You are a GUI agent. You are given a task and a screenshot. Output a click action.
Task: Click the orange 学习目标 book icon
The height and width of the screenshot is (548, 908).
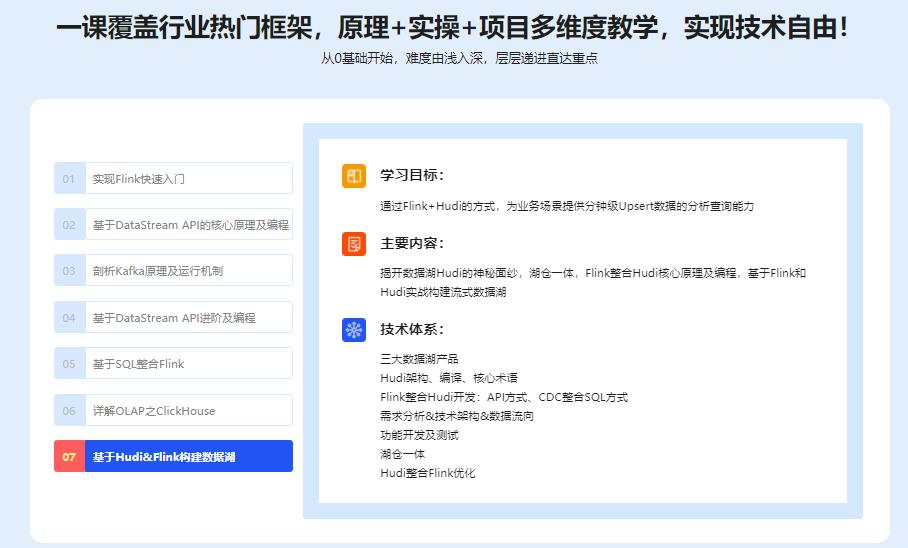point(353,176)
